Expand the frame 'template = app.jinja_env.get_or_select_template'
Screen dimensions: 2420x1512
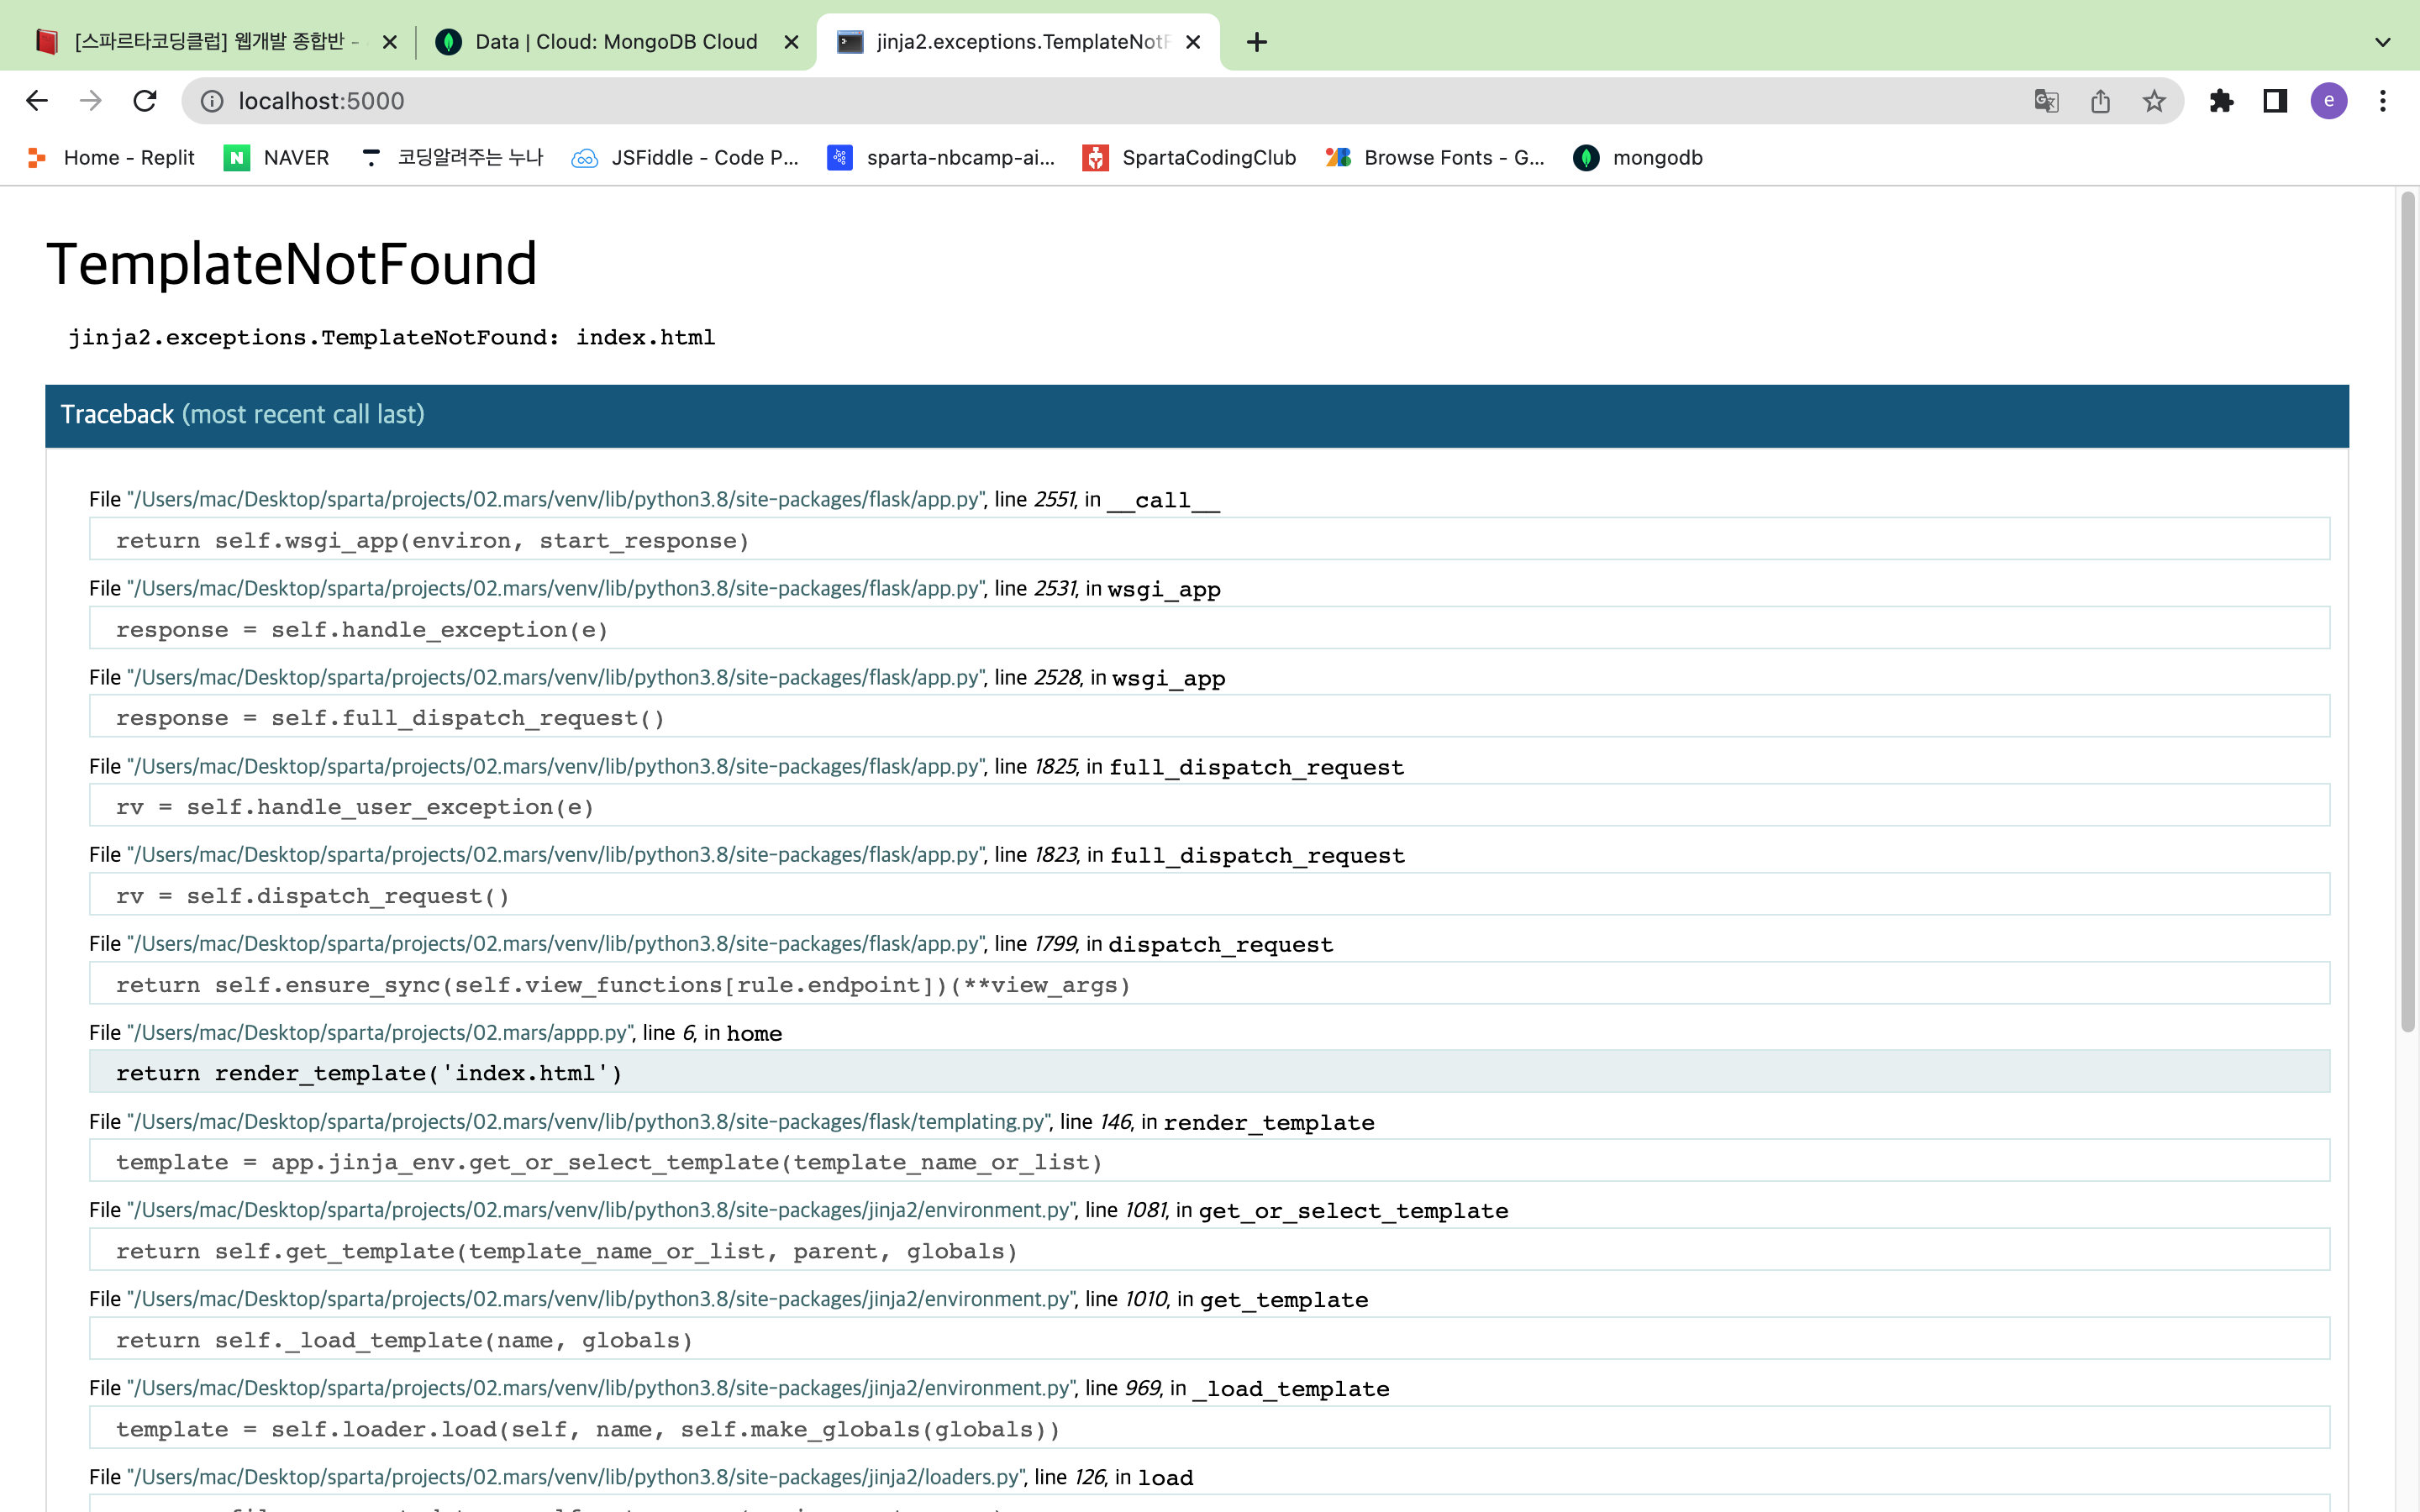(x=1209, y=1162)
